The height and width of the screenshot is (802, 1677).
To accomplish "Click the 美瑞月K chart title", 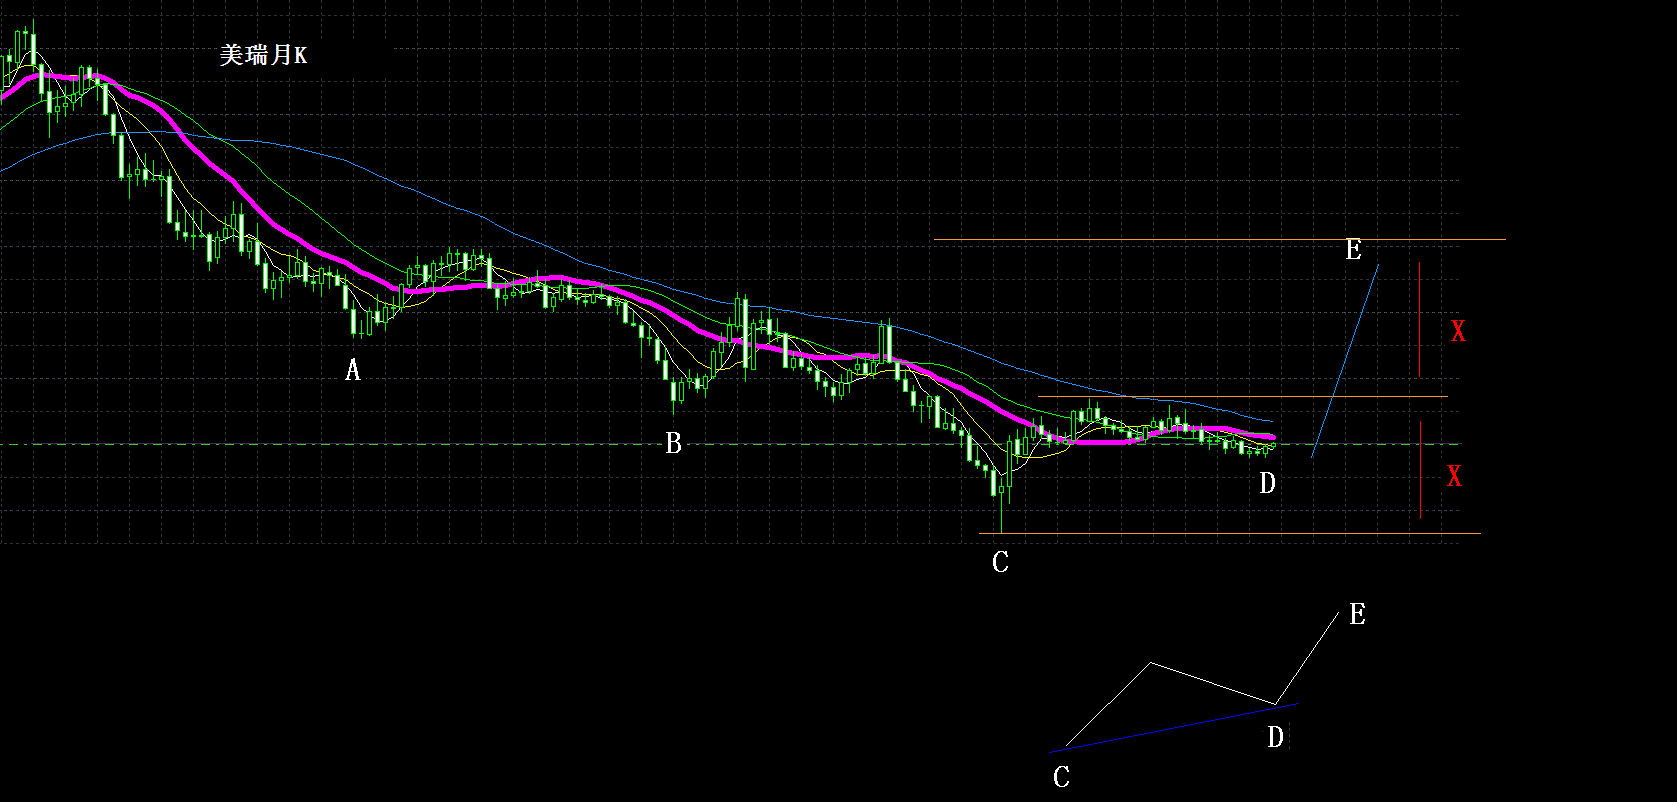I will pos(263,55).
